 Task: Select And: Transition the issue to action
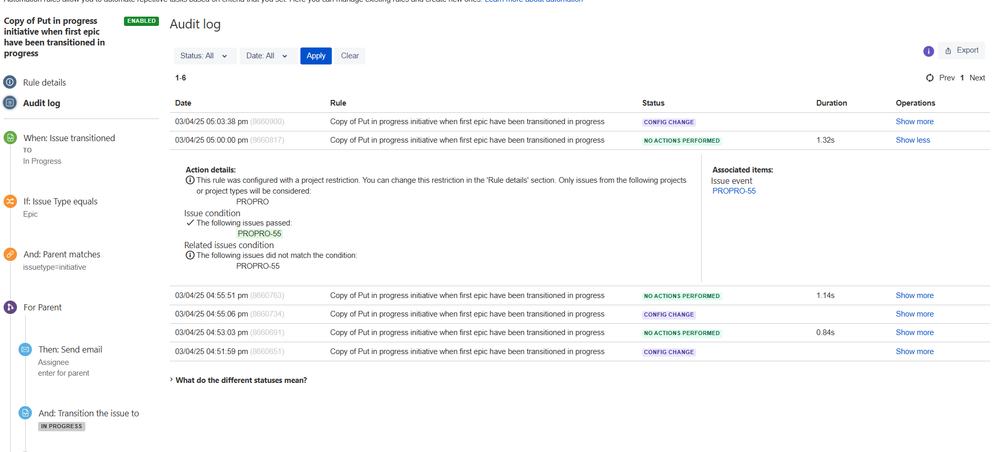click(89, 414)
